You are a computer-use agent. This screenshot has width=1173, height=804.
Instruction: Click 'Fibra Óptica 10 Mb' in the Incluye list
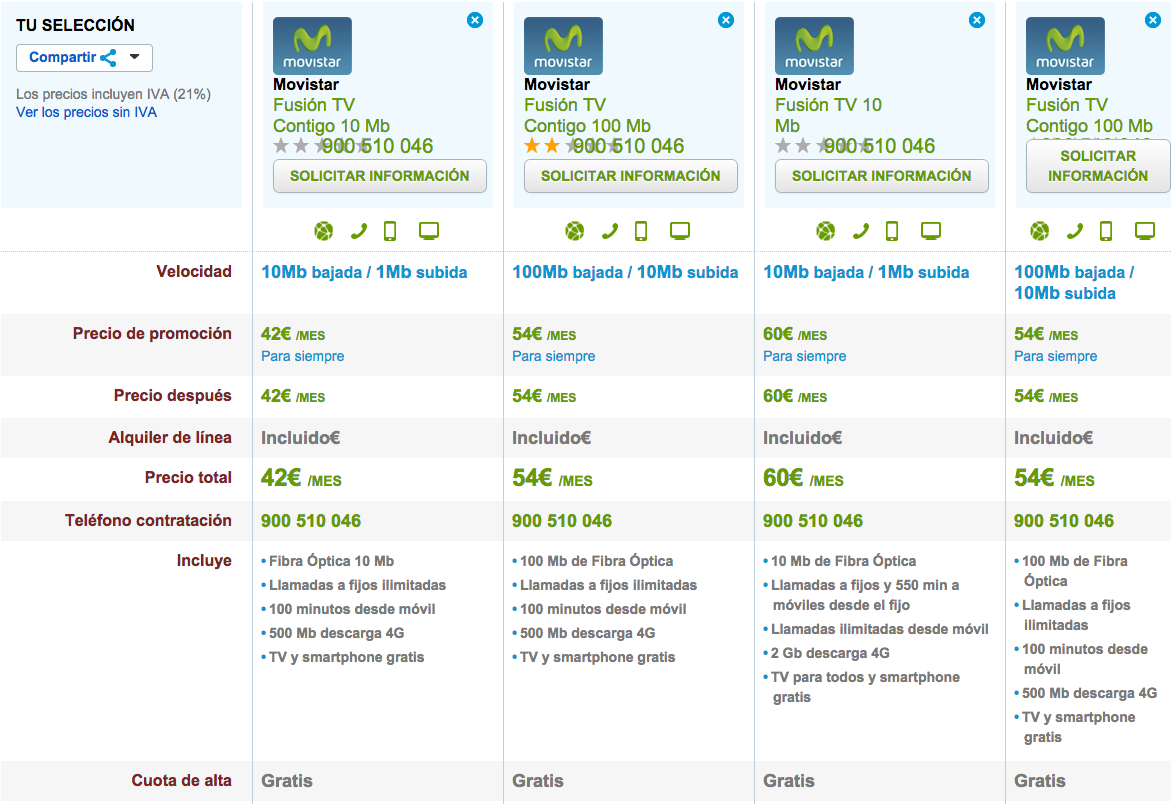(331, 561)
